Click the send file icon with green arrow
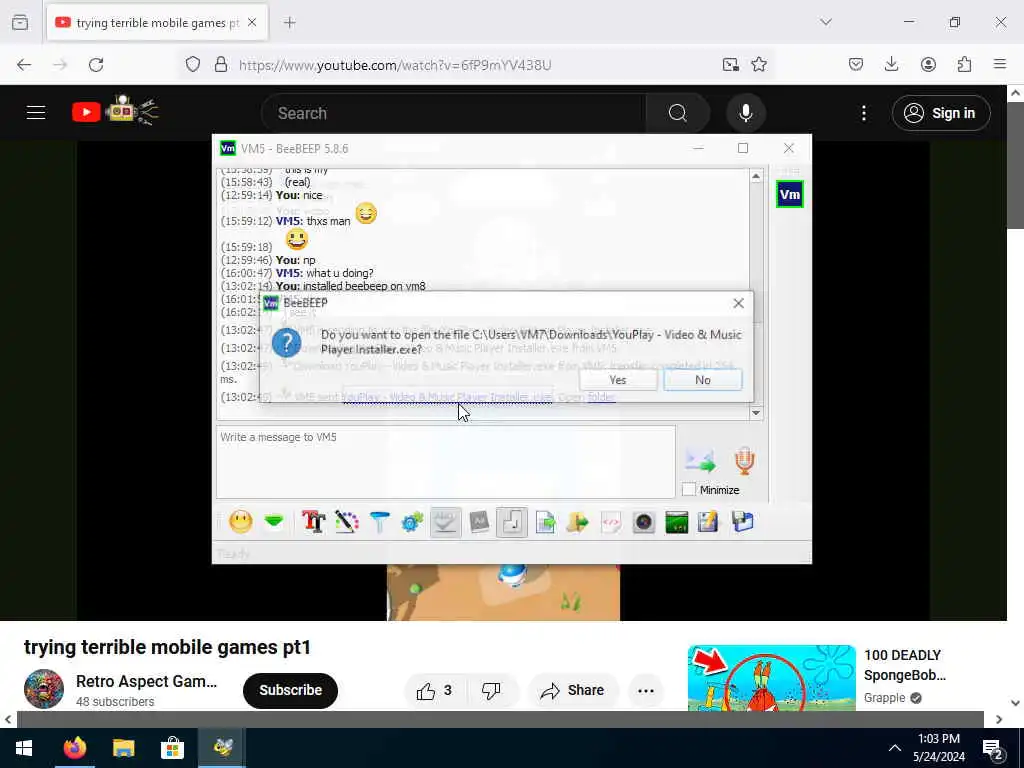The height and width of the screenshot is (768, 1024). click(x=545, y=522)
